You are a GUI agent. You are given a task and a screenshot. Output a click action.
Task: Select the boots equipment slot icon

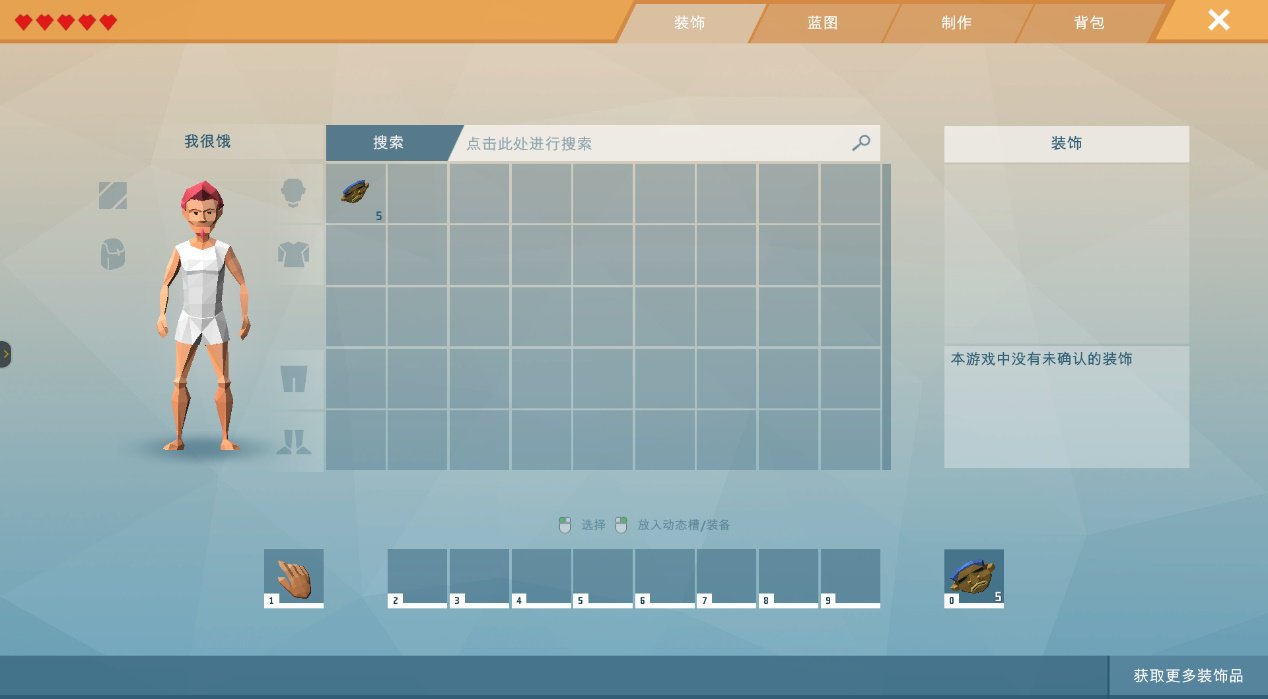pyautogui.click(x=293, y=441)
